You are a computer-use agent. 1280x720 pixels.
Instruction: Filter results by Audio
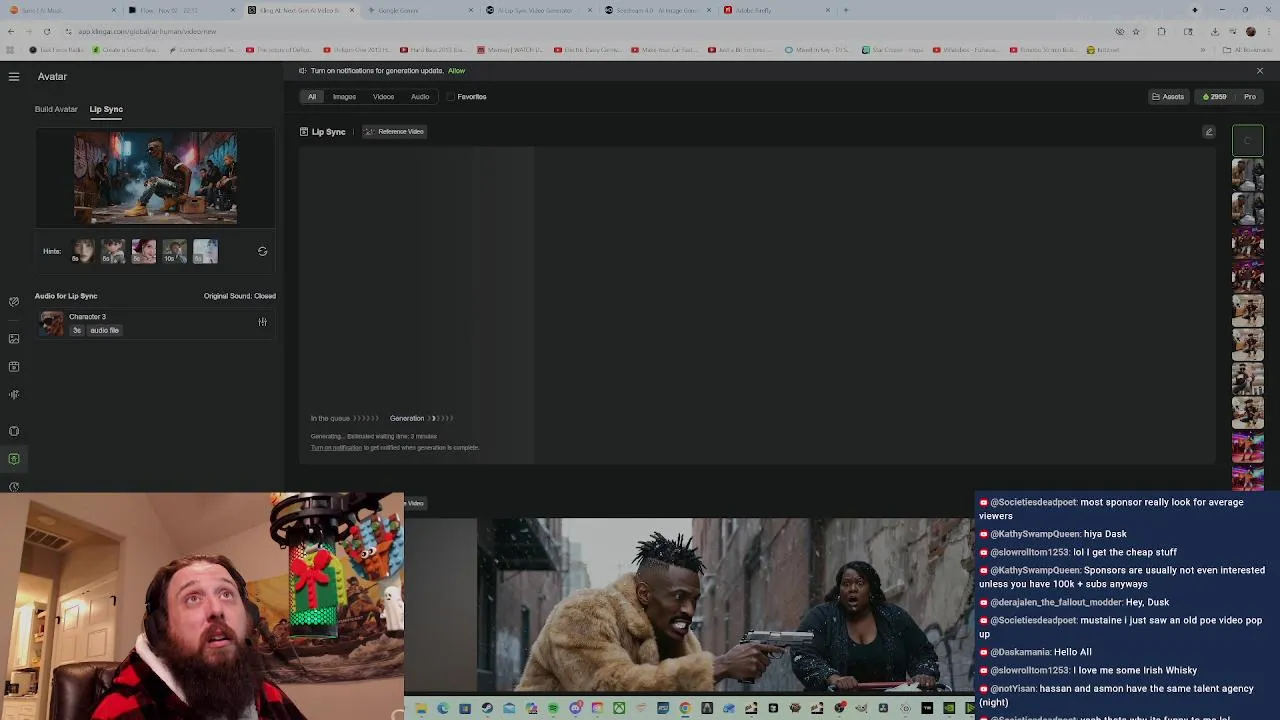click(x=420, y=97)
